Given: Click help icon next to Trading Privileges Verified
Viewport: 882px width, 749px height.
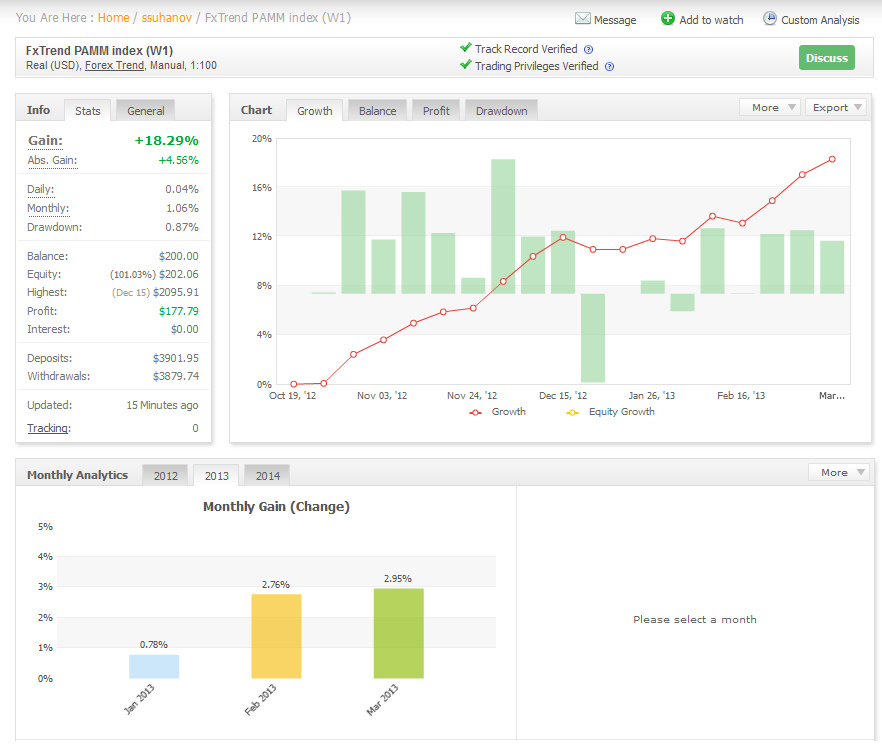Looking at the screenshot, I should coord(609,66).
